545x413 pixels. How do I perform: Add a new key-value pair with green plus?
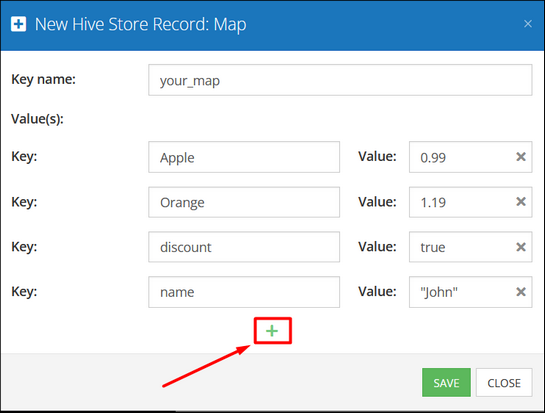[x=272, y=331]
